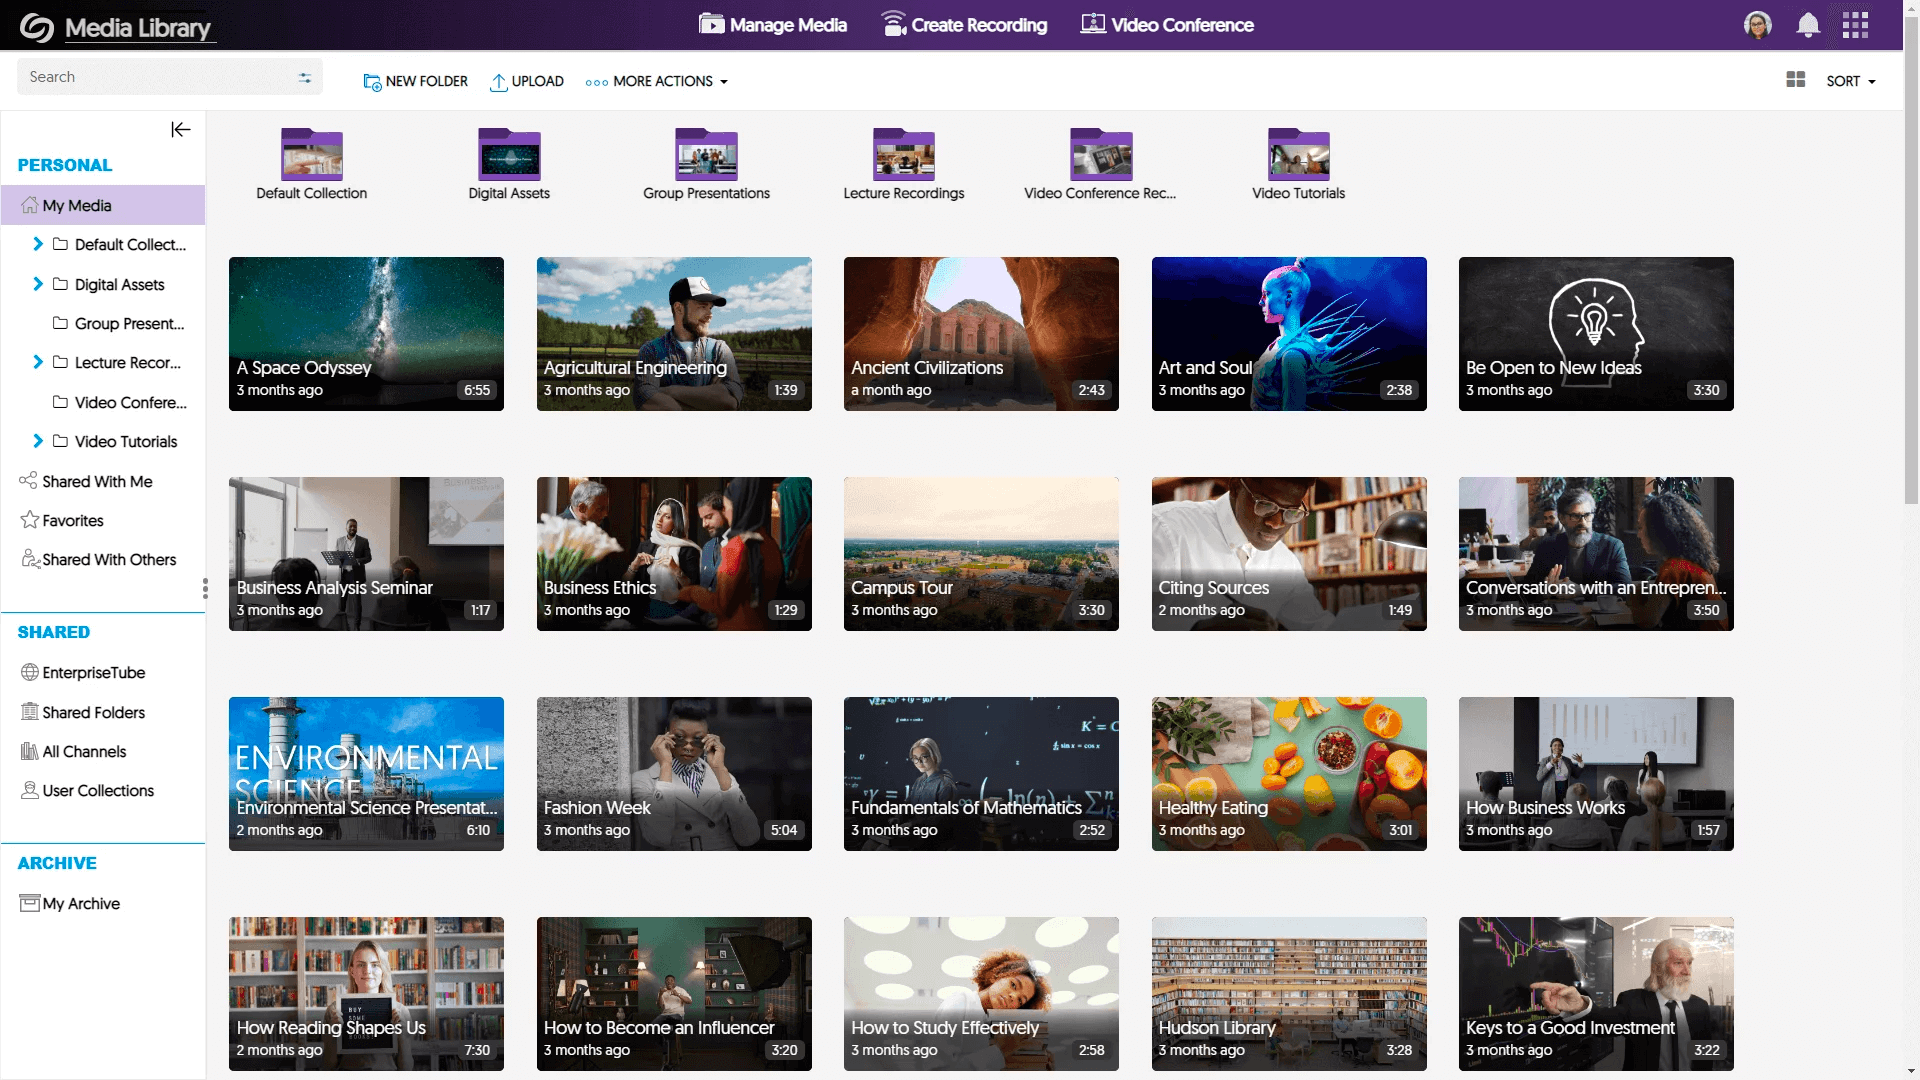This screenshot has width=1920, height=1080.
Task: Collapse the sidebar with the arrow icon
Action: point(181,130)
